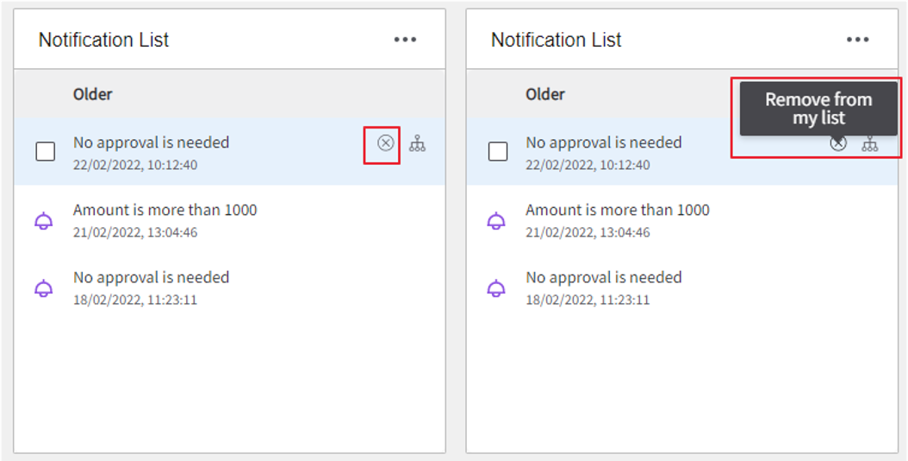Click the hierarchy diagram icon in the right panel
908x461 pixels.
pos(870,143)
